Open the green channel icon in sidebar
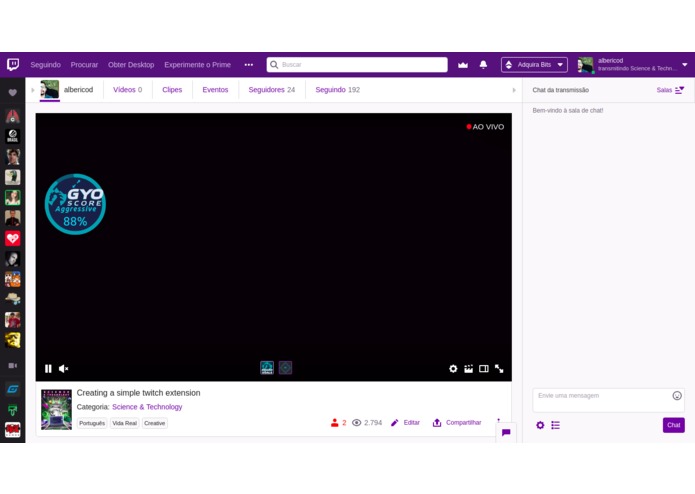Screen dimensions: 695x494 [12, 410]
